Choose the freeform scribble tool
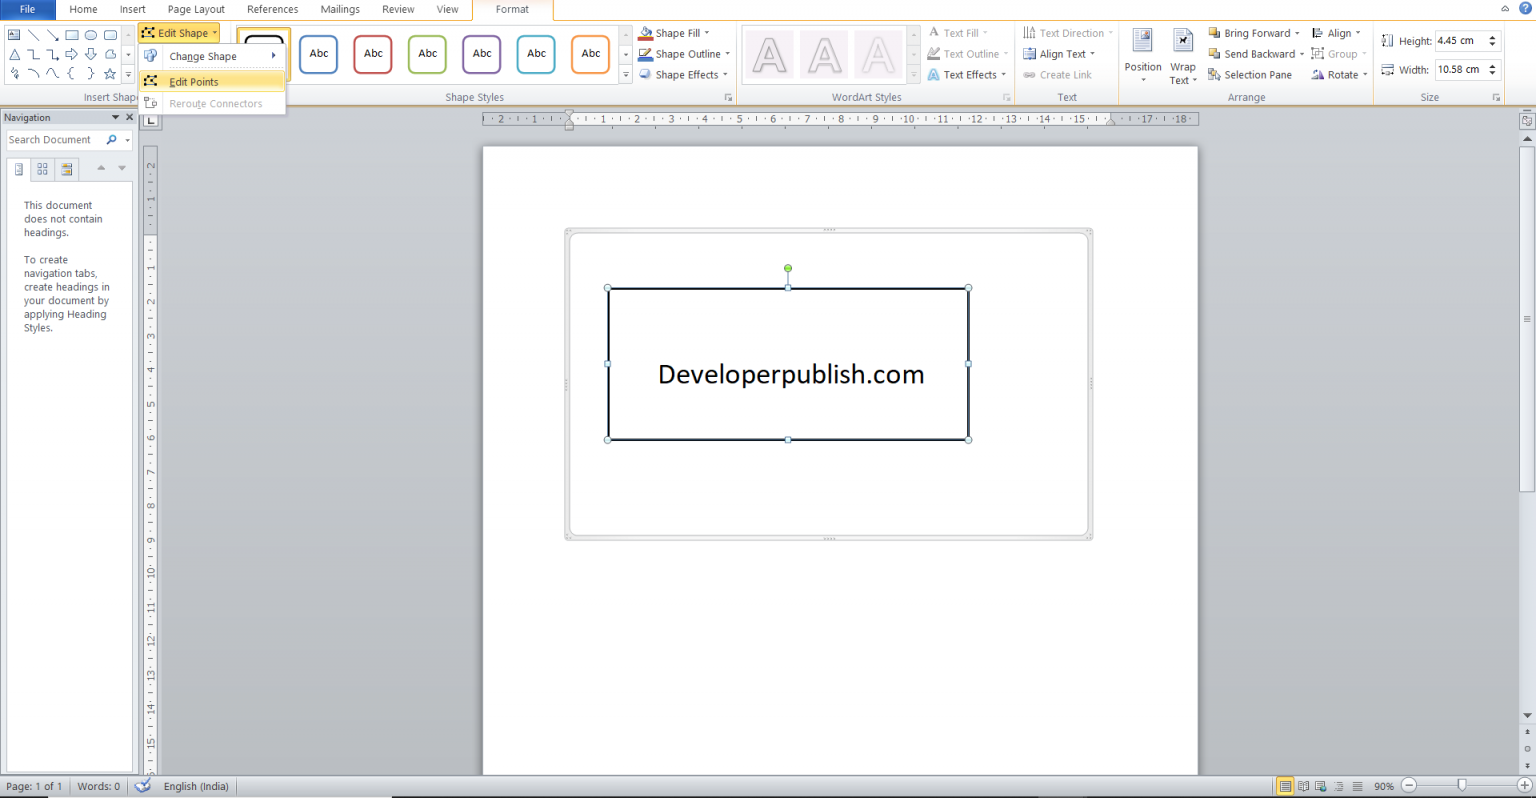The width and height of the screenshot is (1536, 798). [x=14, y=73]
